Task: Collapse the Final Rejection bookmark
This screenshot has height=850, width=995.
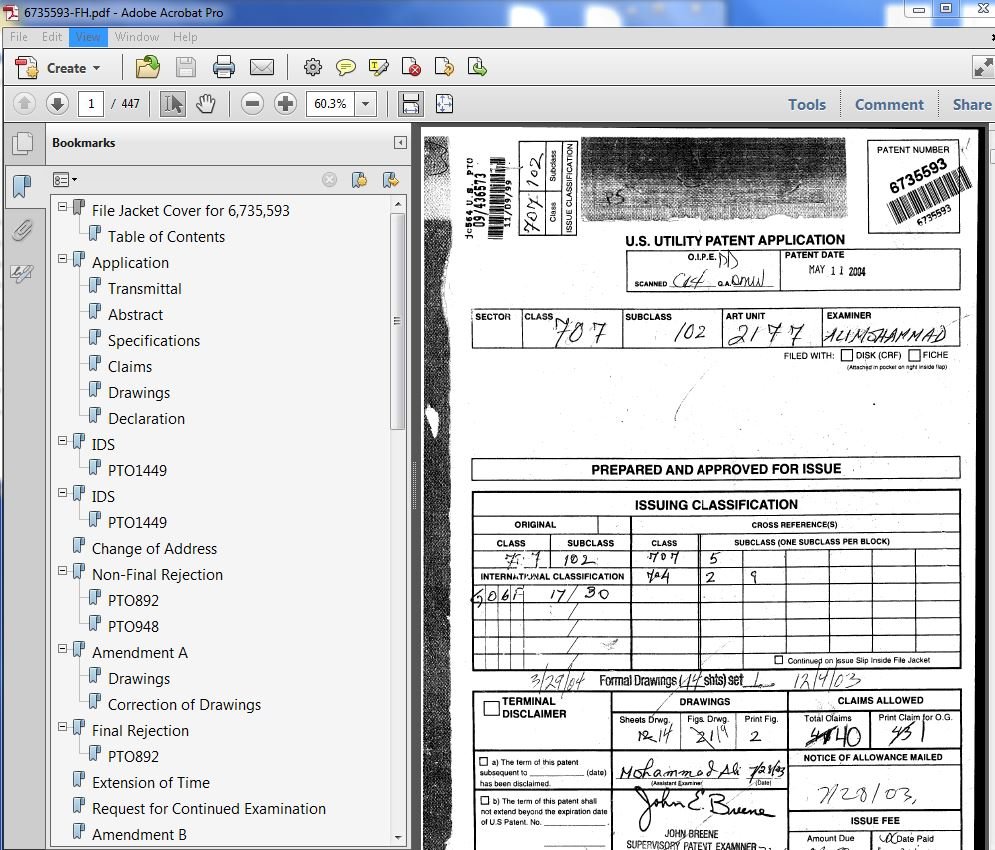Action: pos(62,727)
